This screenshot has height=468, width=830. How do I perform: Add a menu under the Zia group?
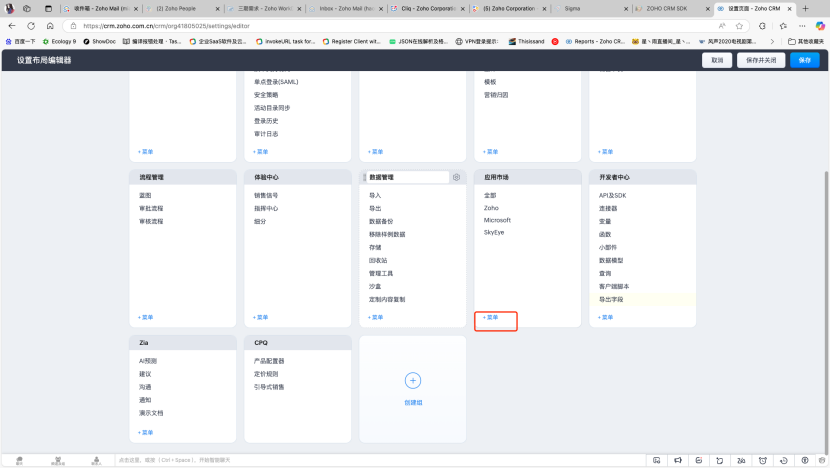click(x=146, y=432)
